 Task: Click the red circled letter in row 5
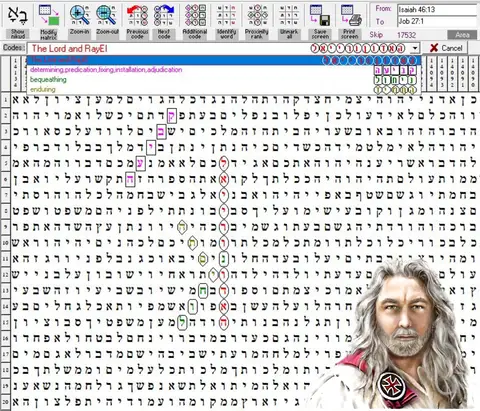[224, 164]
